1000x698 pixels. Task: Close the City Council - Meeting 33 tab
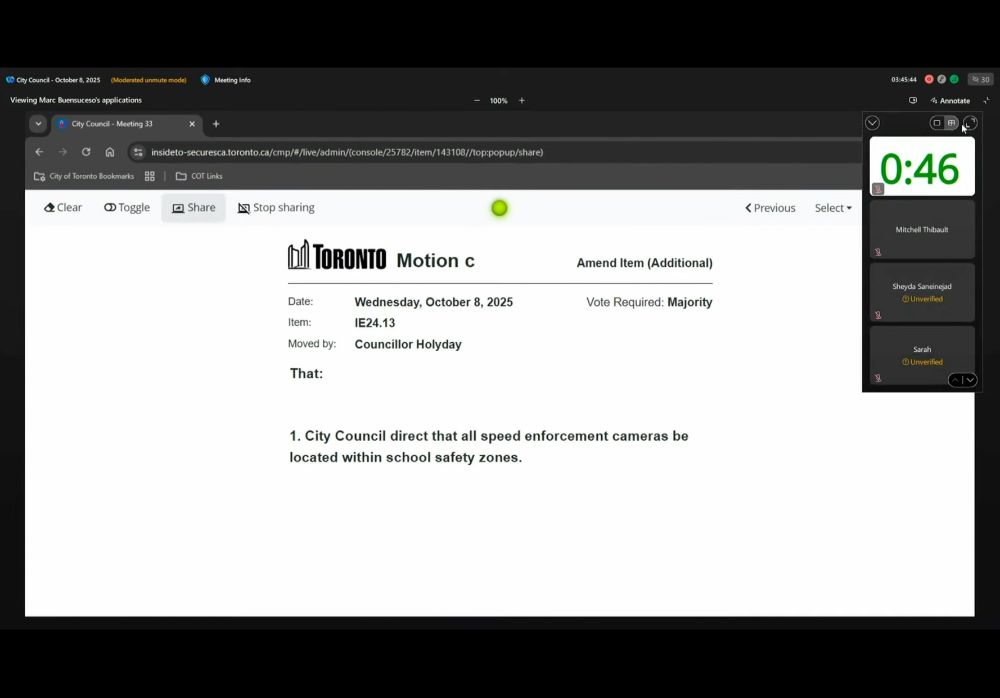pyautogui.click(x=192, y=124)
